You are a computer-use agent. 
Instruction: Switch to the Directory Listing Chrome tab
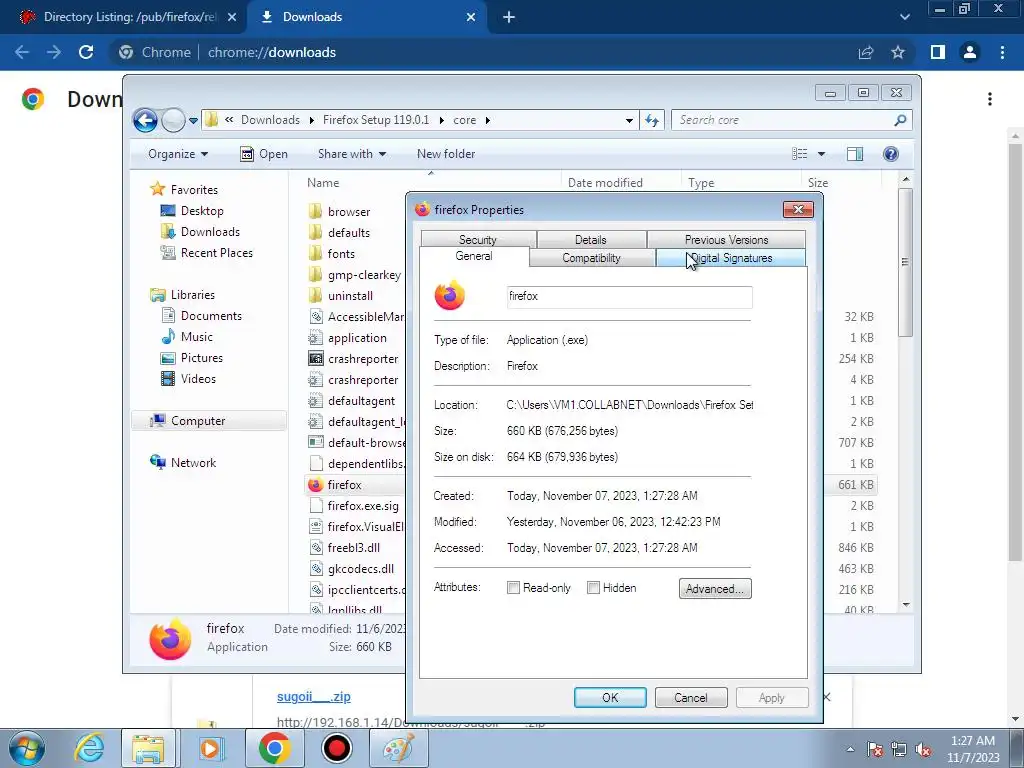(128, 17)
